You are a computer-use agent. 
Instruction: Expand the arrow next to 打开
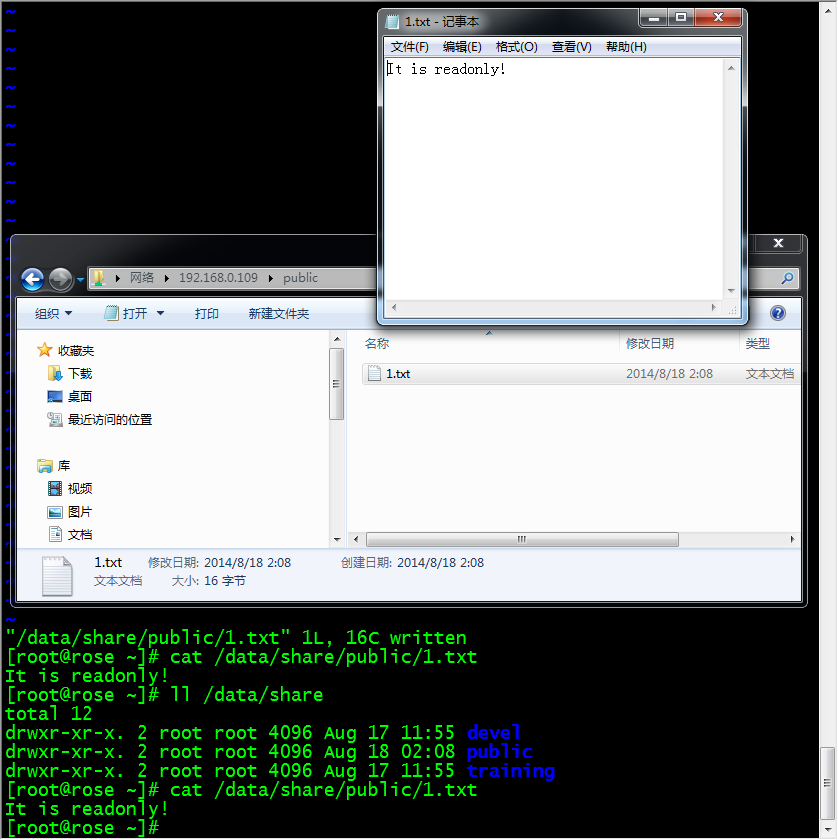click(160, 313)
